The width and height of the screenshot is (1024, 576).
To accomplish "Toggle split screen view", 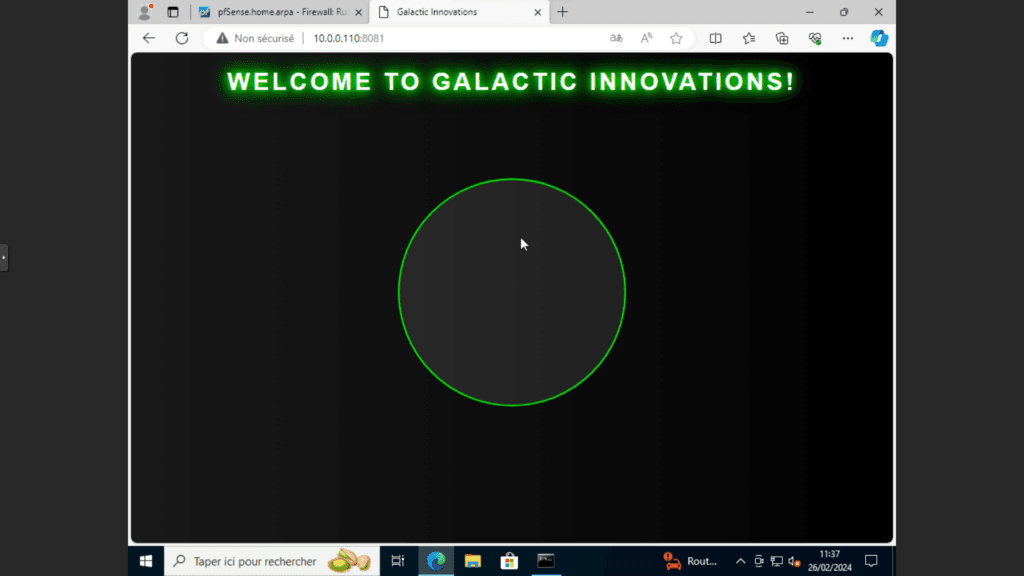I will (715, 38).
